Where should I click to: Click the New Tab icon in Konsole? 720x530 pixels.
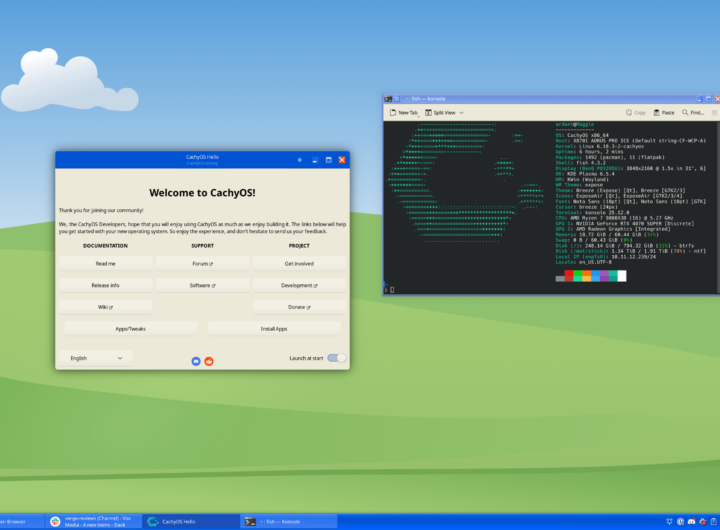pos(393,113)
